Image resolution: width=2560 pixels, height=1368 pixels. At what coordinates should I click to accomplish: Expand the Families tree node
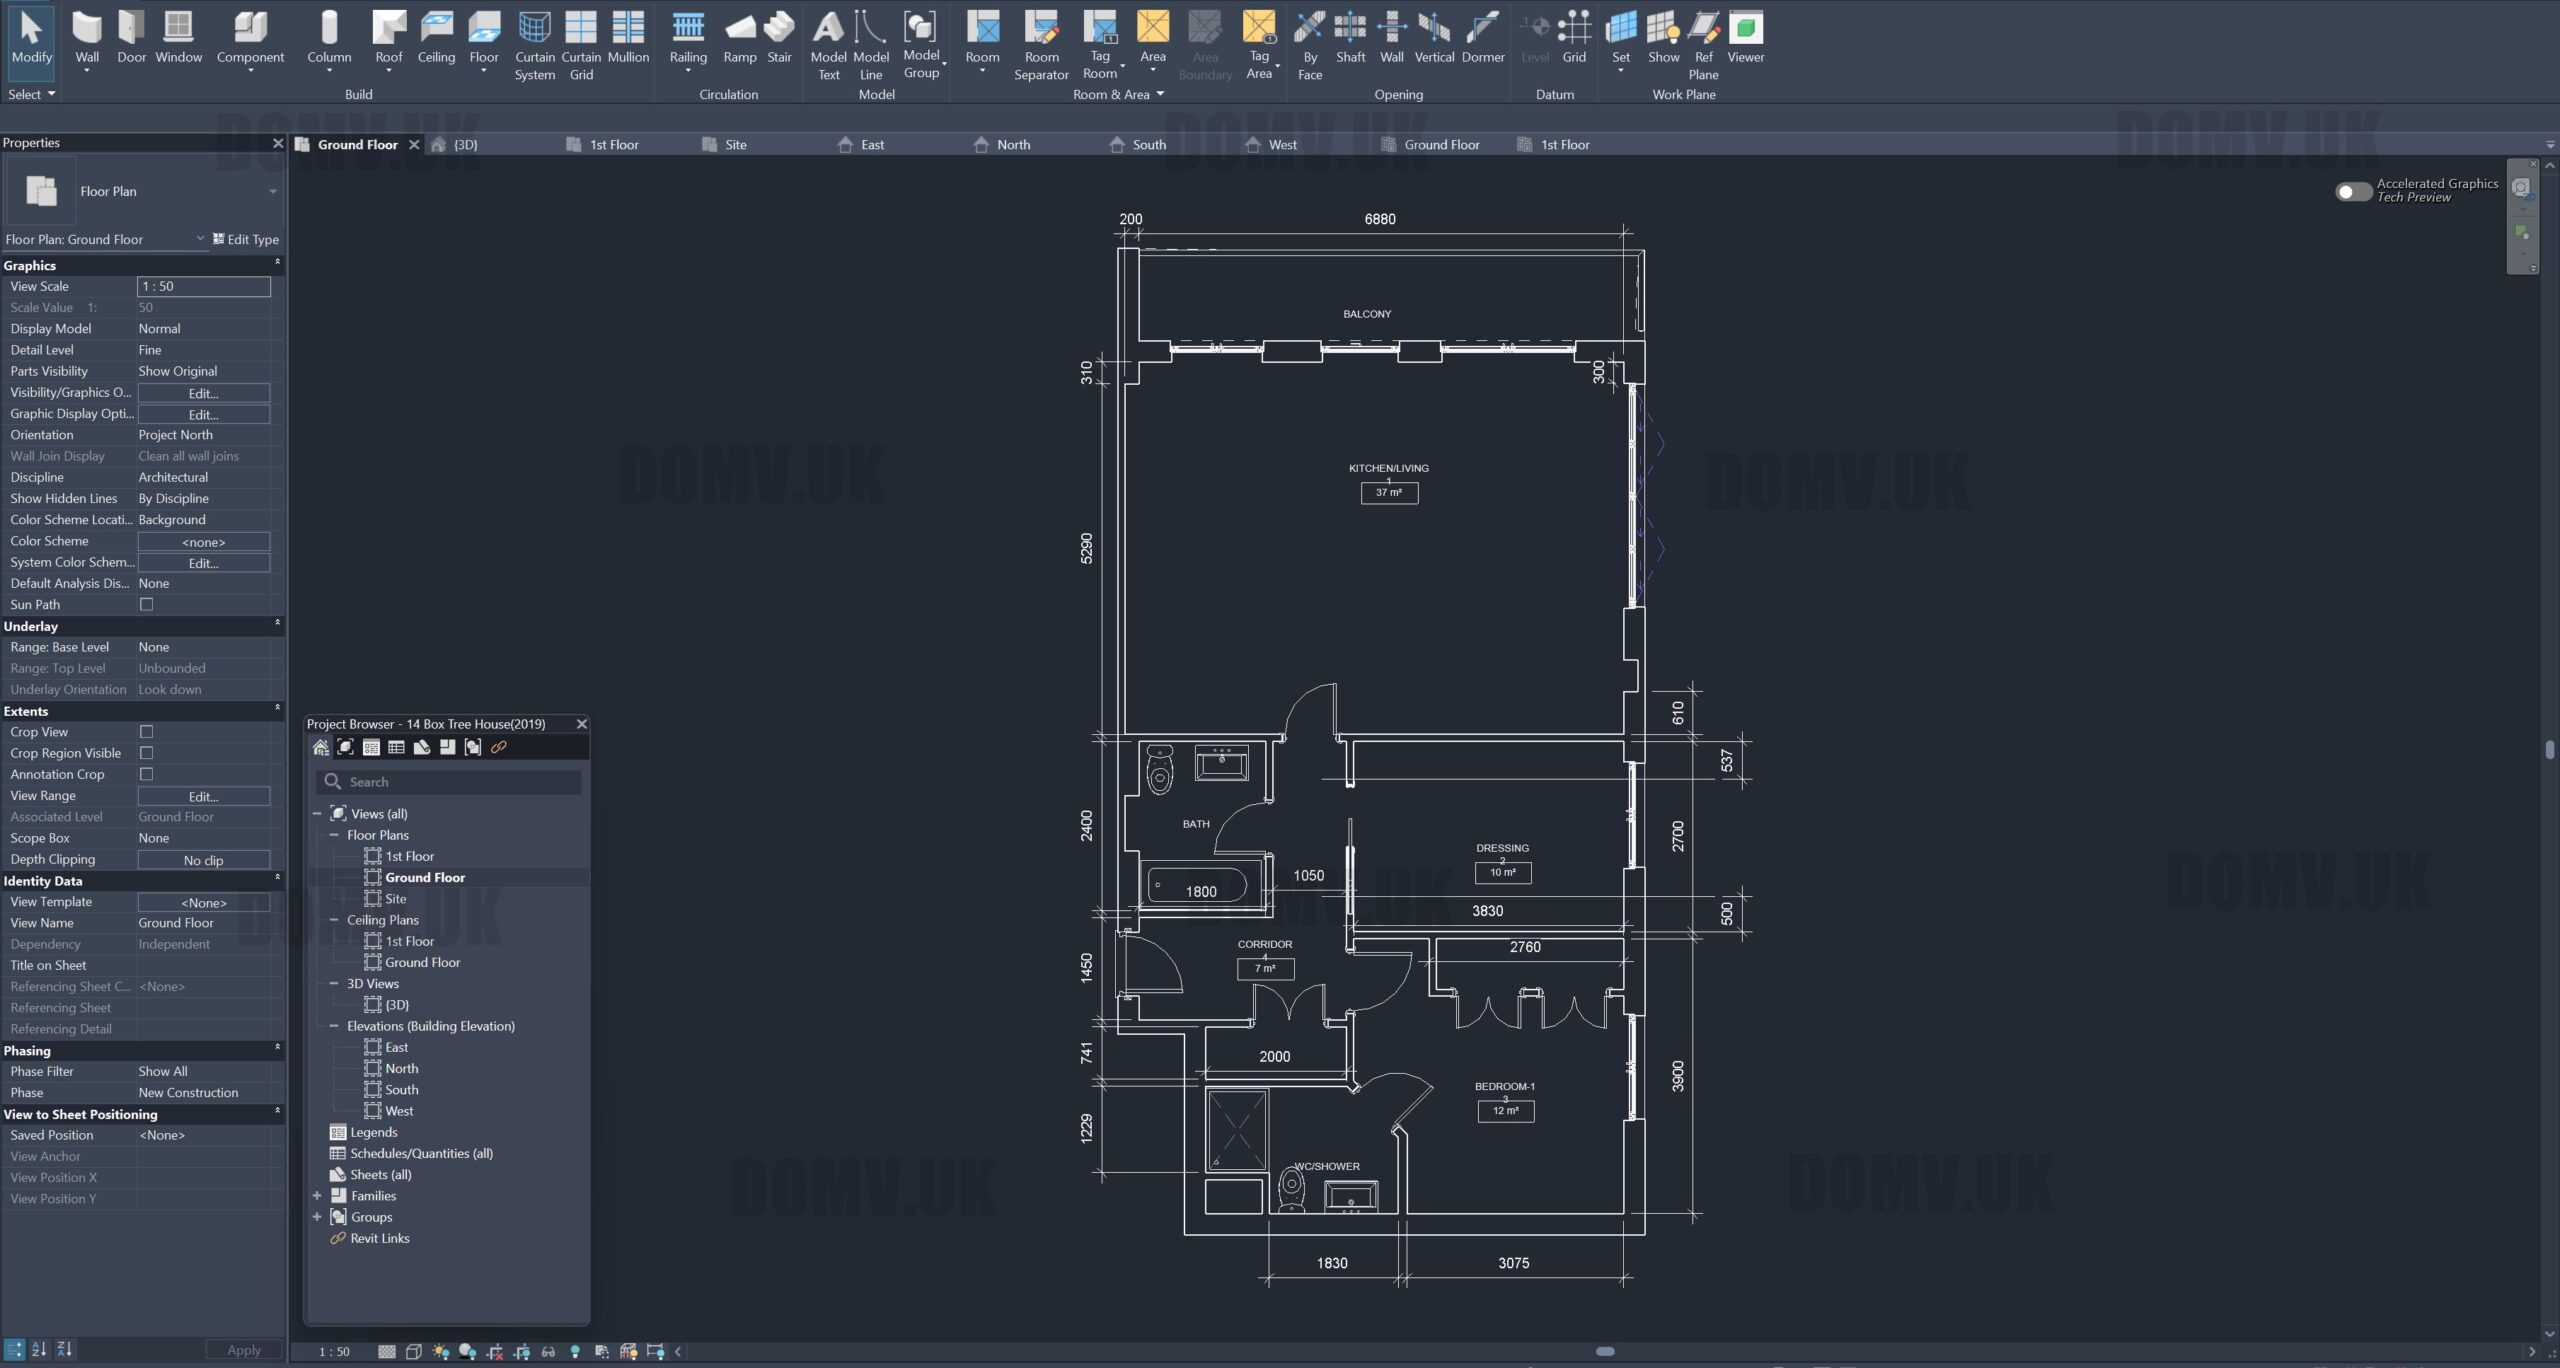[317, 1196]
